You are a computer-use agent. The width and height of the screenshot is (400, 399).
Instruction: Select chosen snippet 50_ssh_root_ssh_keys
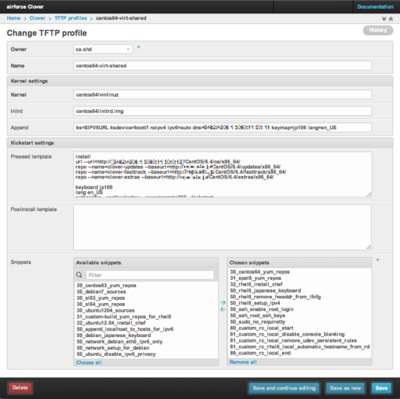[257, 315]
